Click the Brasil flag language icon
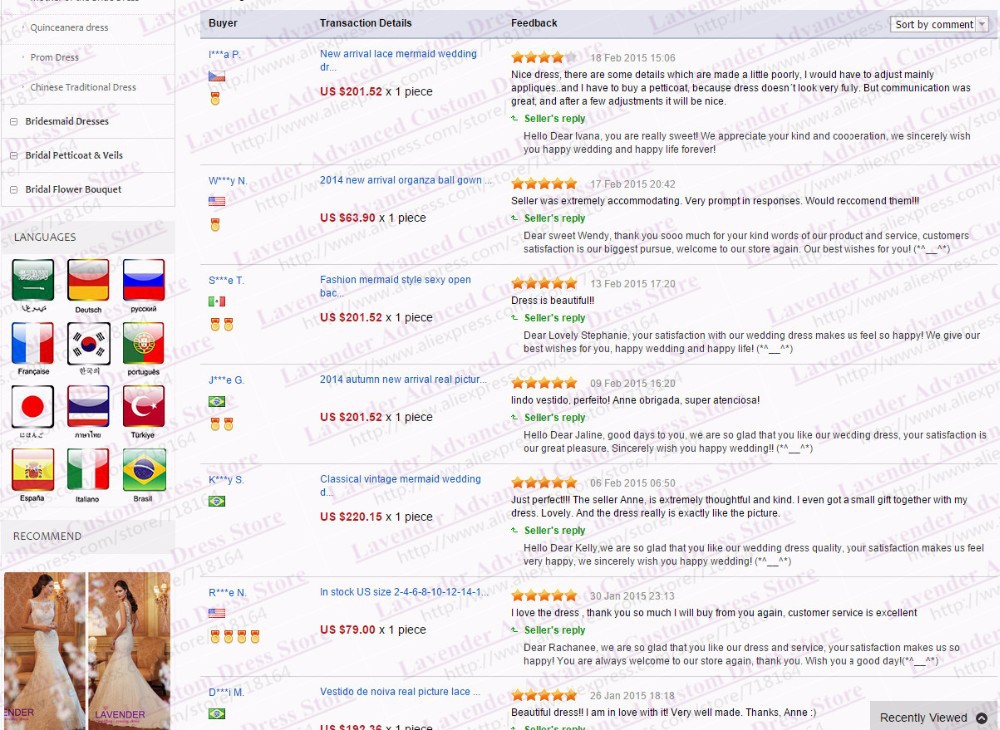 144,469
